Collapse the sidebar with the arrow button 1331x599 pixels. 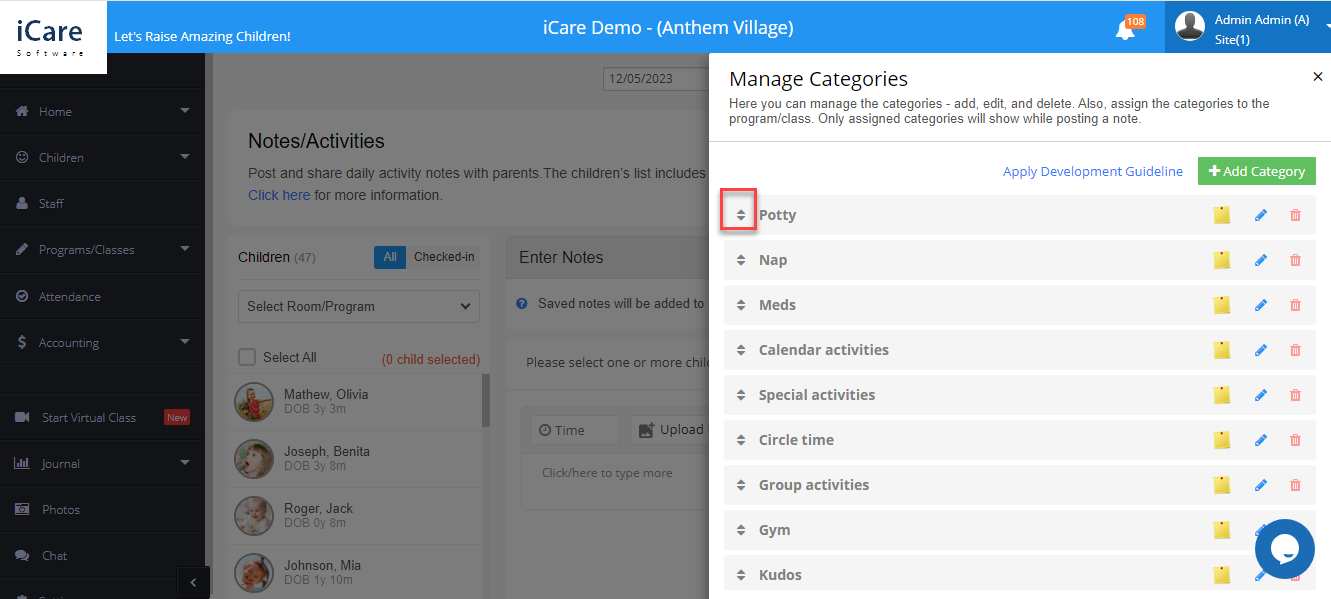(x=193, y=583)
